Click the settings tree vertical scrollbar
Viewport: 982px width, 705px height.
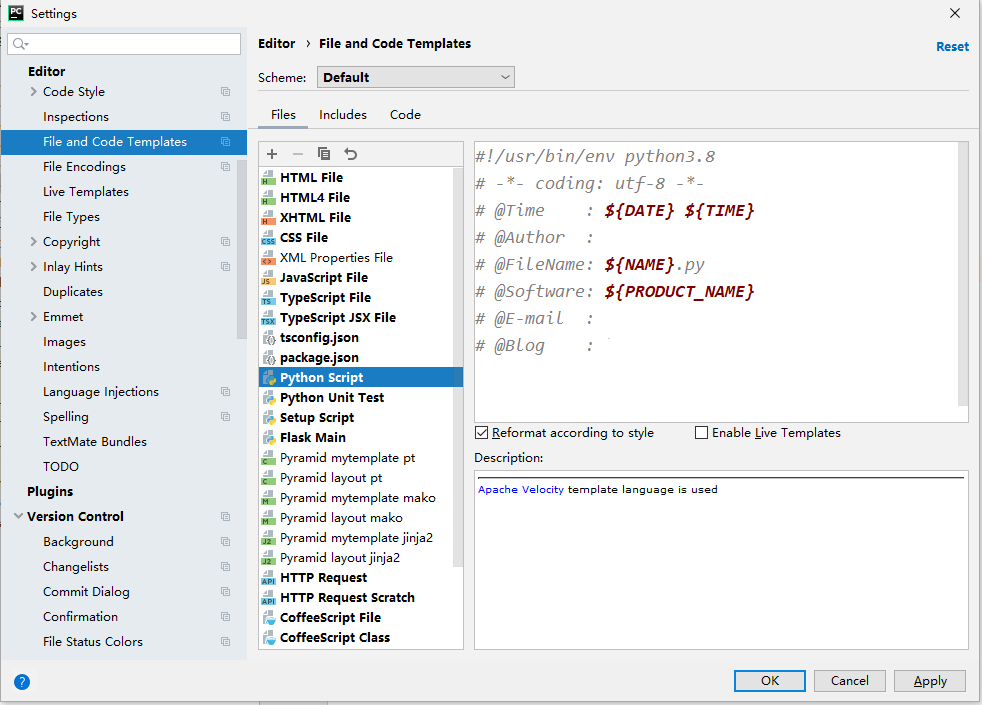pos(242,250)
